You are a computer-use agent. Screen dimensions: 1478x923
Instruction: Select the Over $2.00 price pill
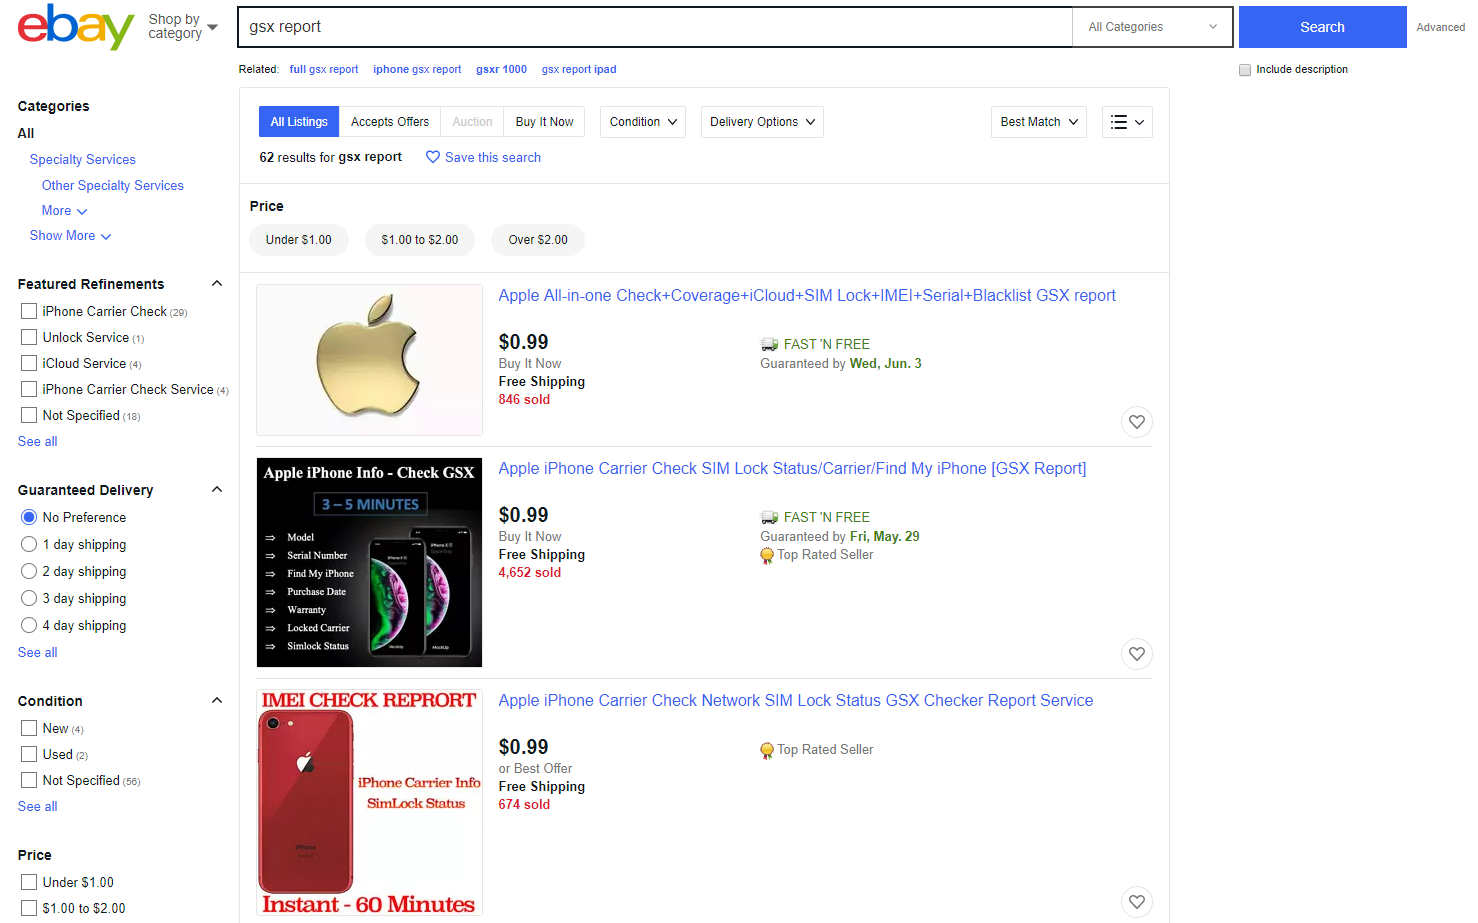[538, 240]
